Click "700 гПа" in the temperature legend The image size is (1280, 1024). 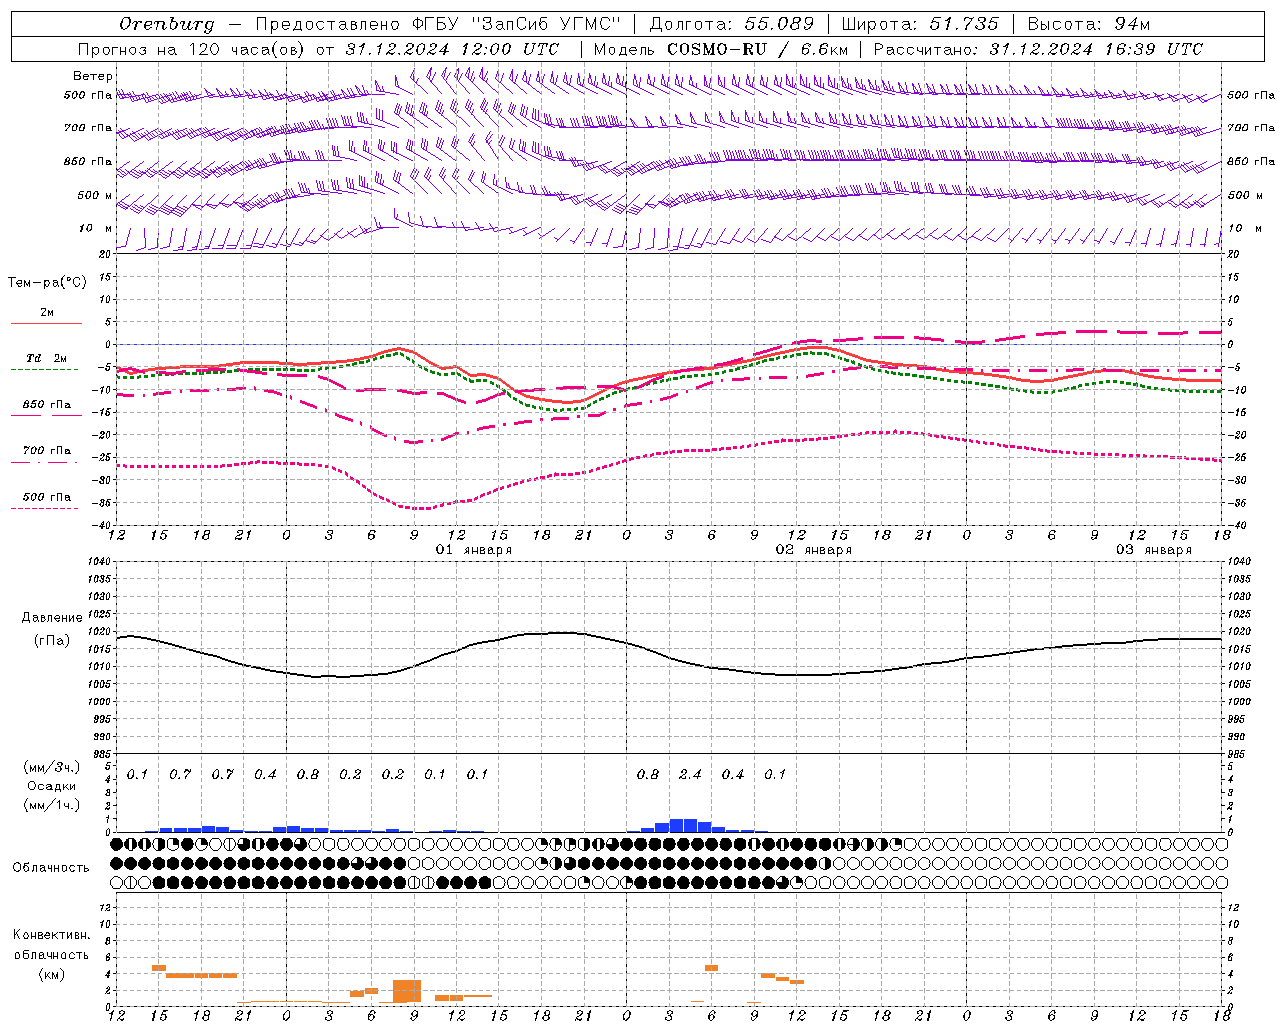coord(47,451)
